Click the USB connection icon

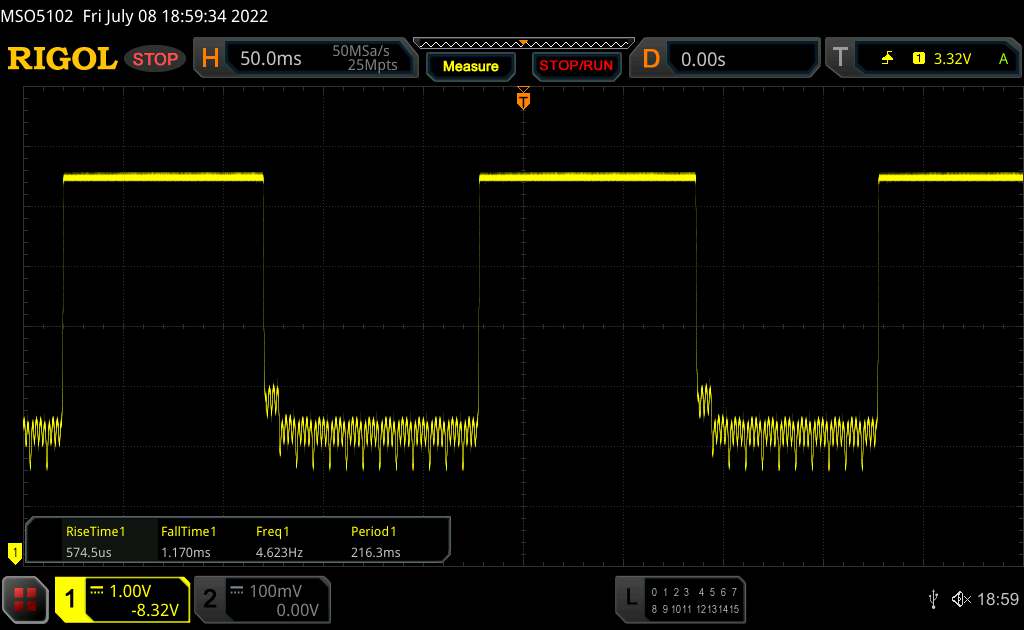tap(933, 599)
